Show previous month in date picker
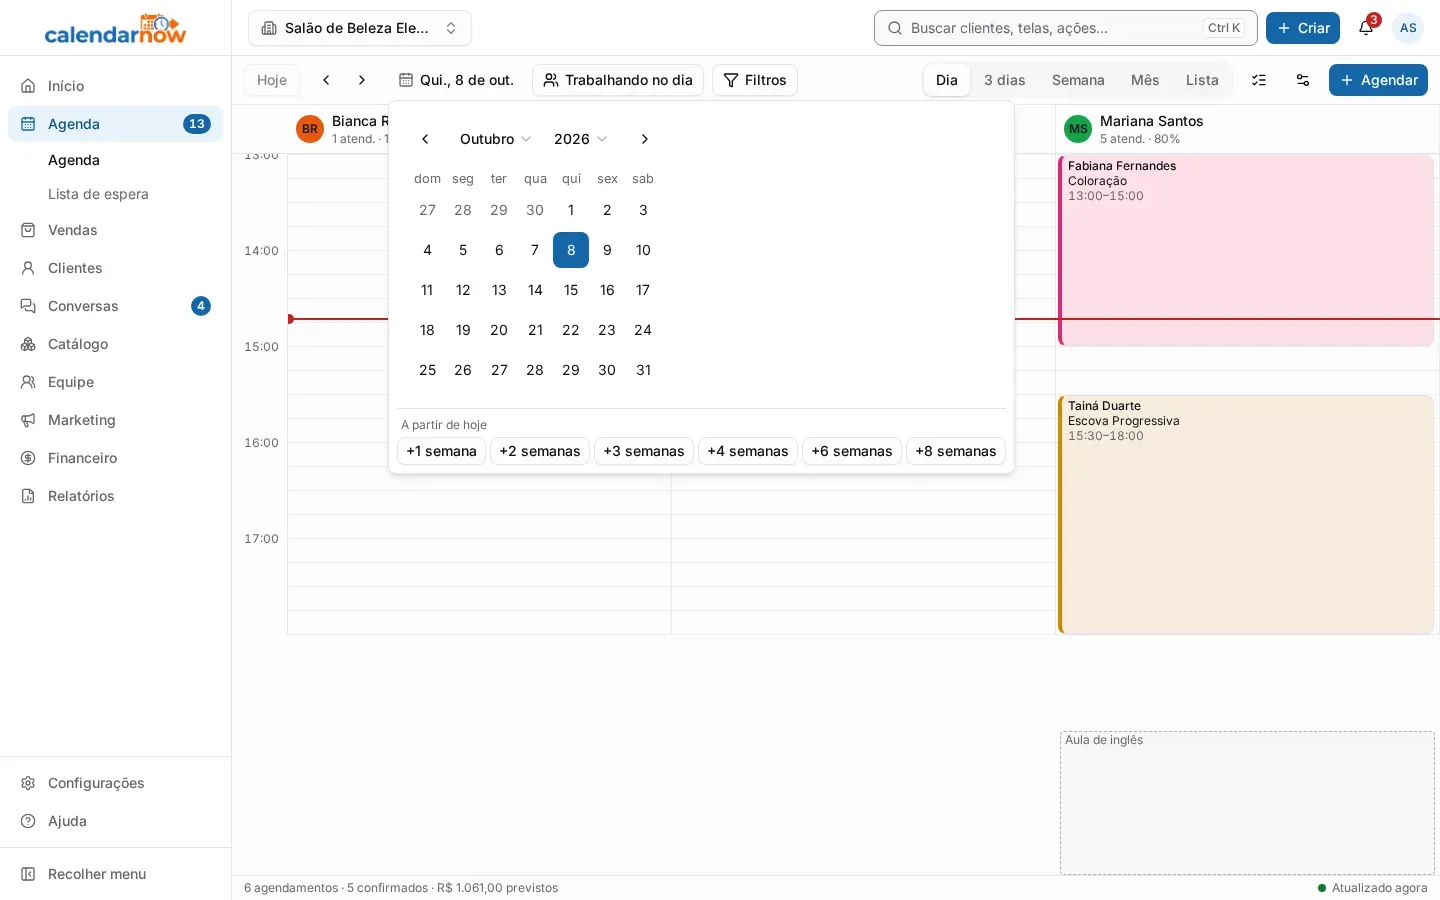 [x=425, y=139]
